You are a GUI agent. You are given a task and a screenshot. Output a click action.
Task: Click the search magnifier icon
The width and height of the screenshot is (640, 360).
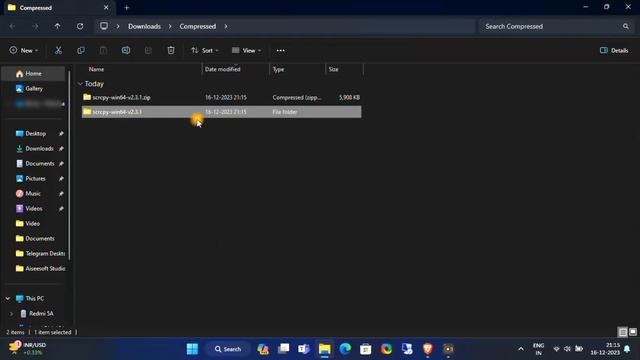[626, 26]
